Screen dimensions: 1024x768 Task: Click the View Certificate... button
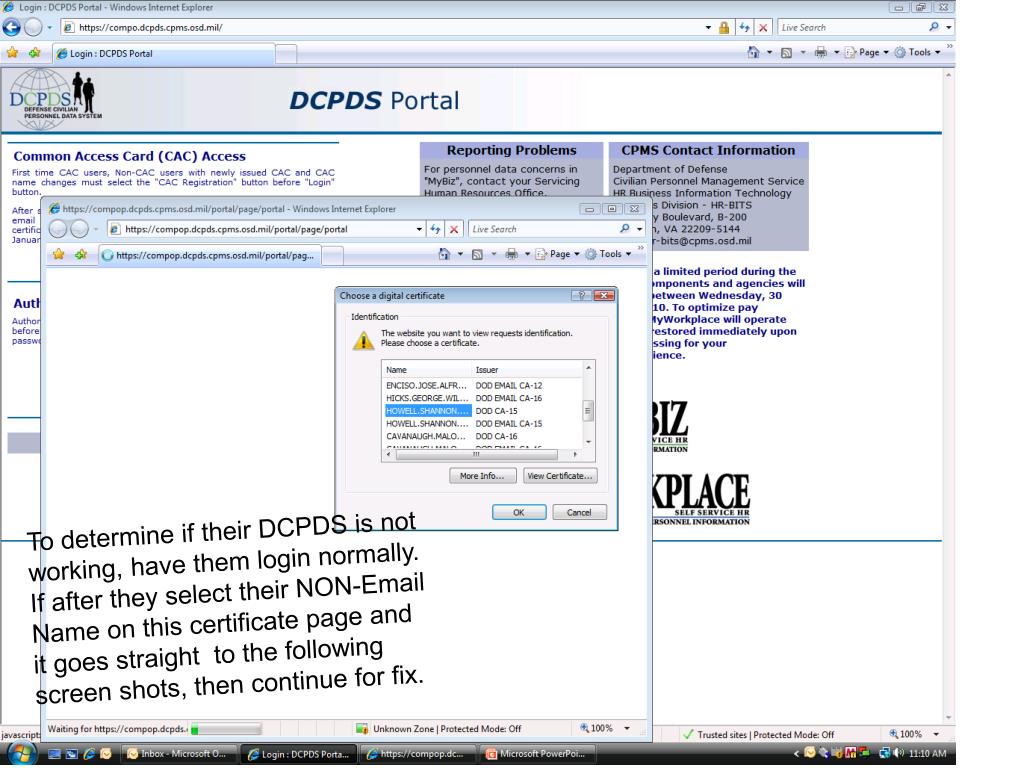point(560,475)
